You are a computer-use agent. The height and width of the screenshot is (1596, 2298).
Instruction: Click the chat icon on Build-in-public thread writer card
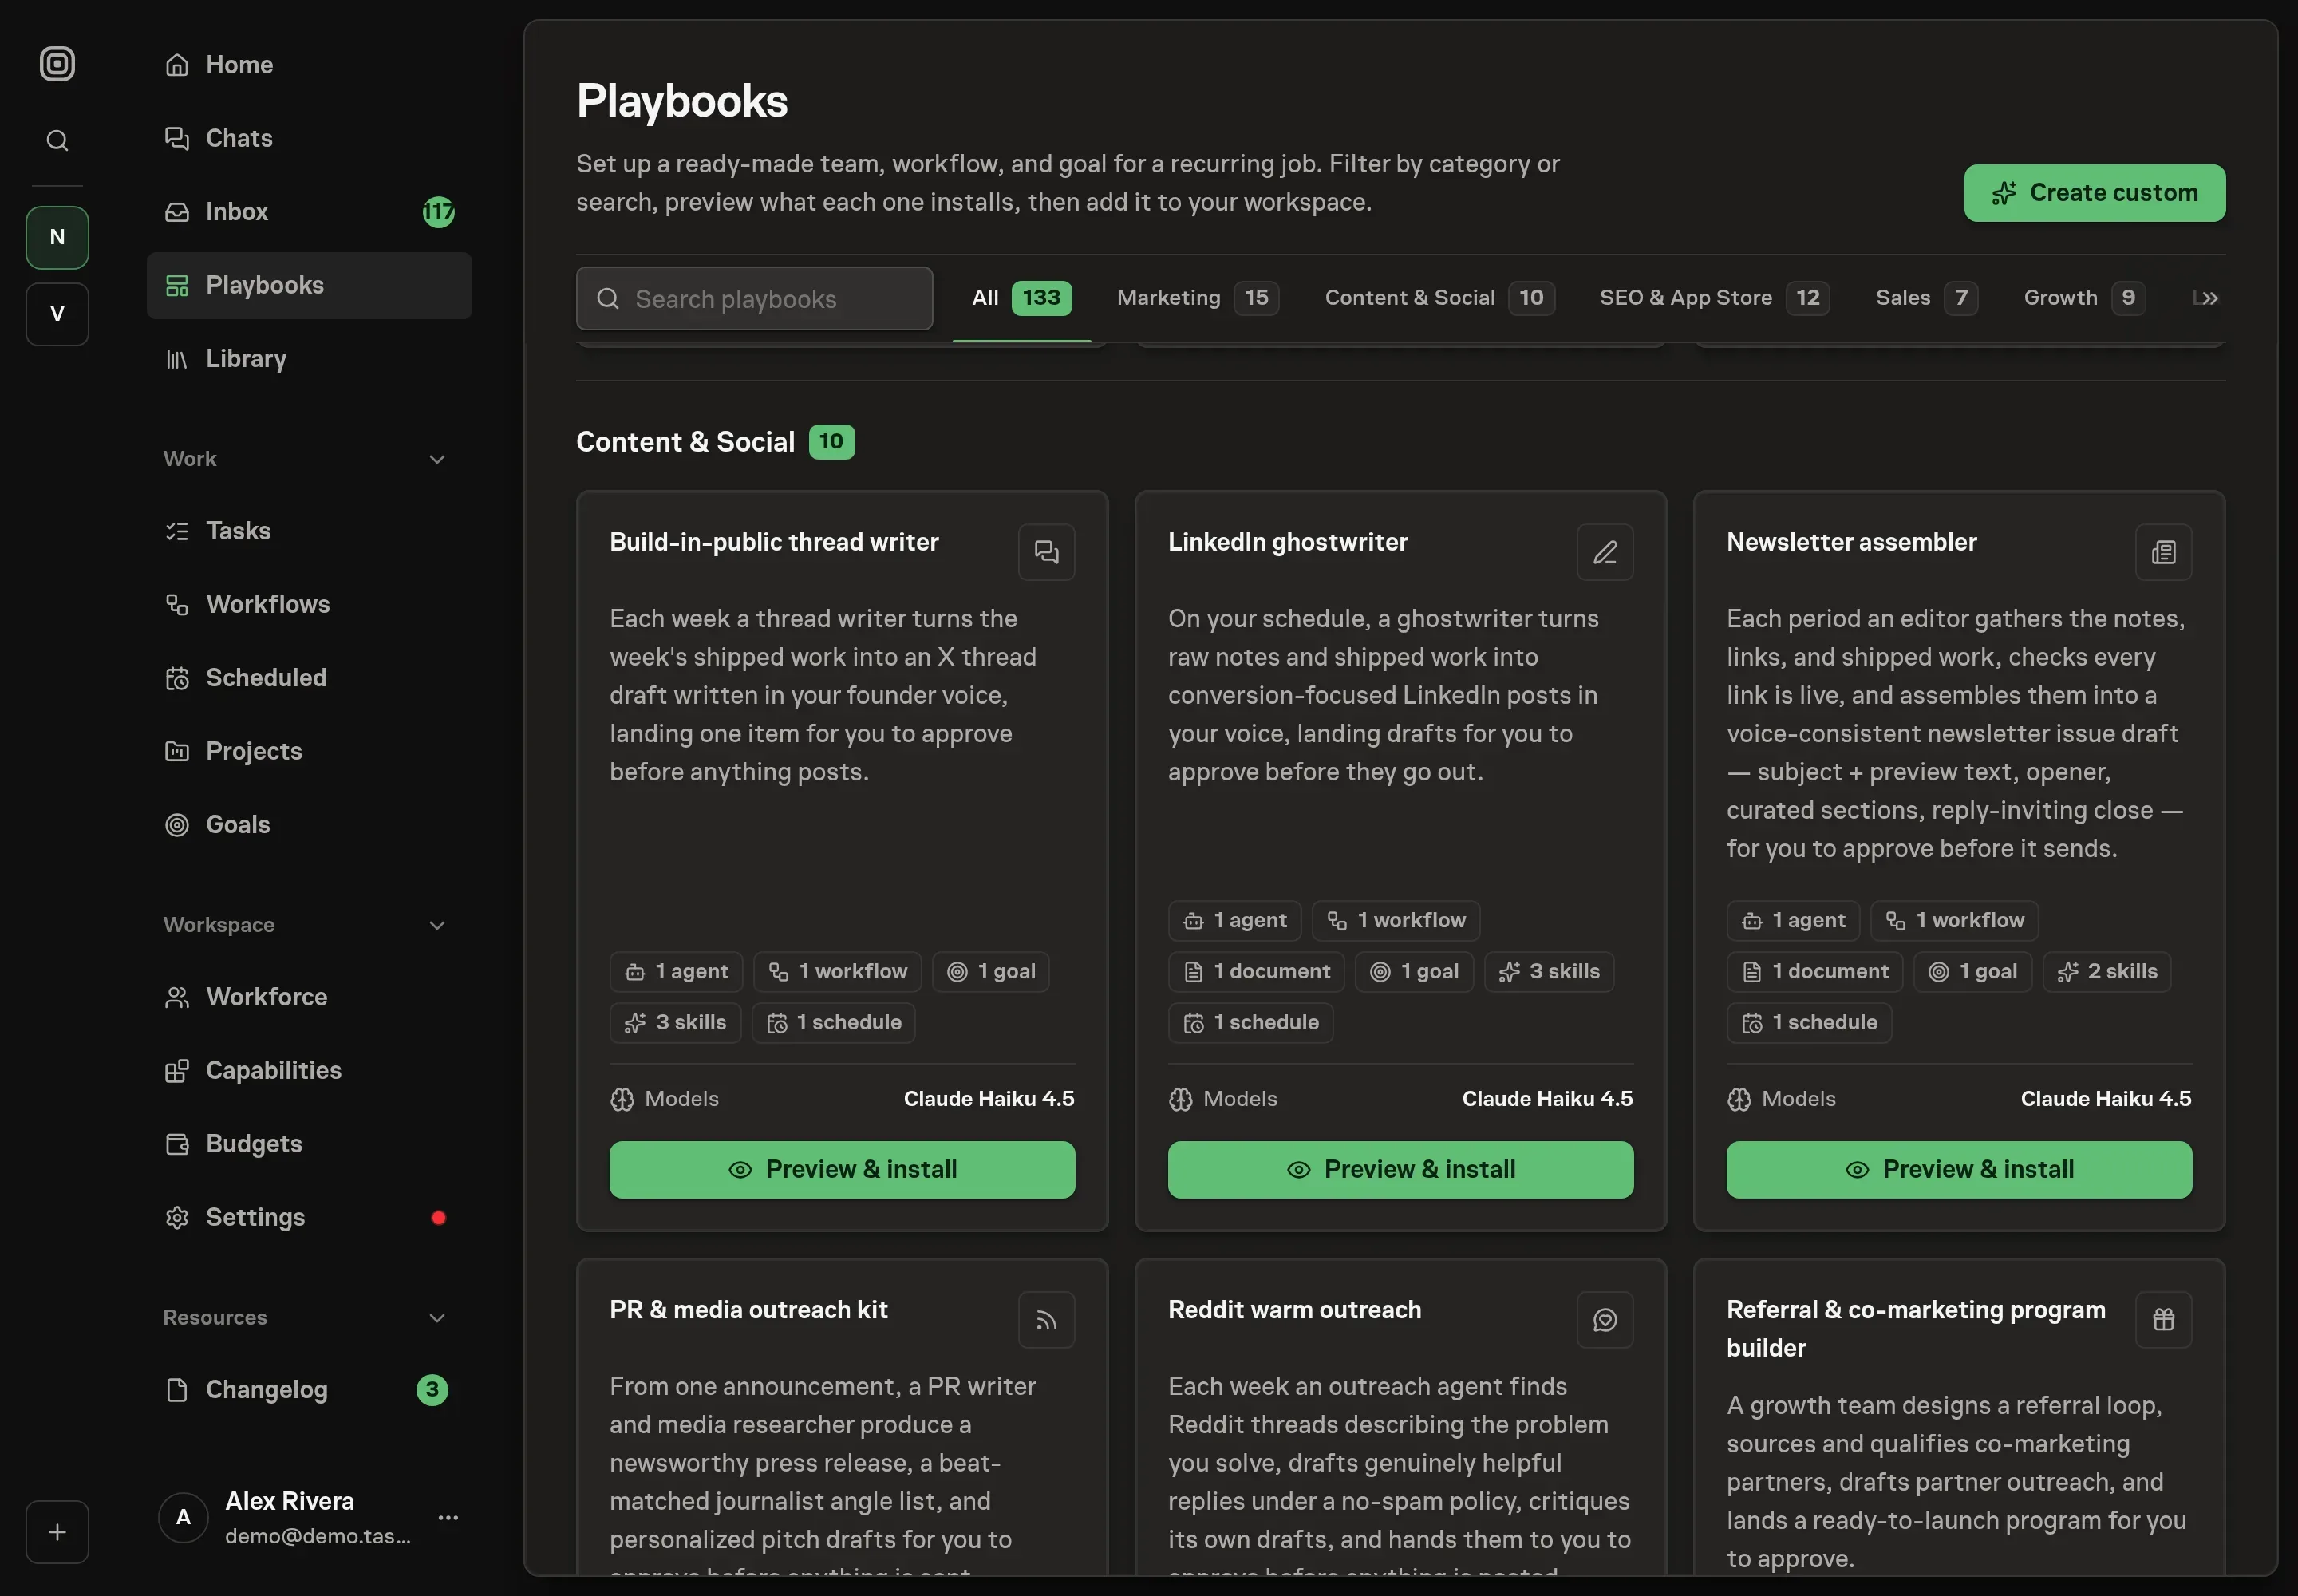1046,552
